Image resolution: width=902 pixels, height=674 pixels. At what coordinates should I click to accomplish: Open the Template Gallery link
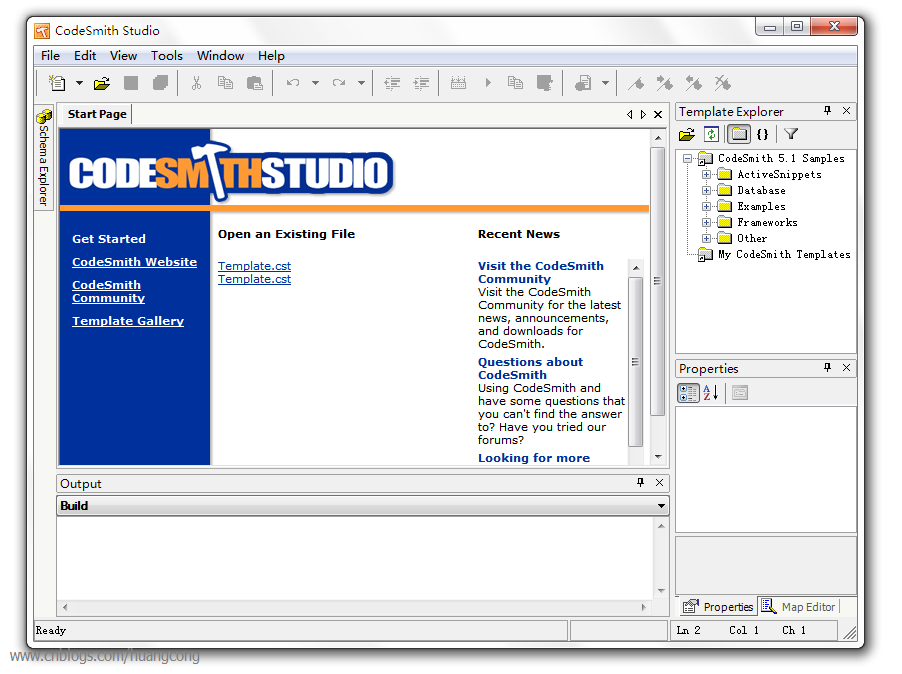[x=128, y=321]
